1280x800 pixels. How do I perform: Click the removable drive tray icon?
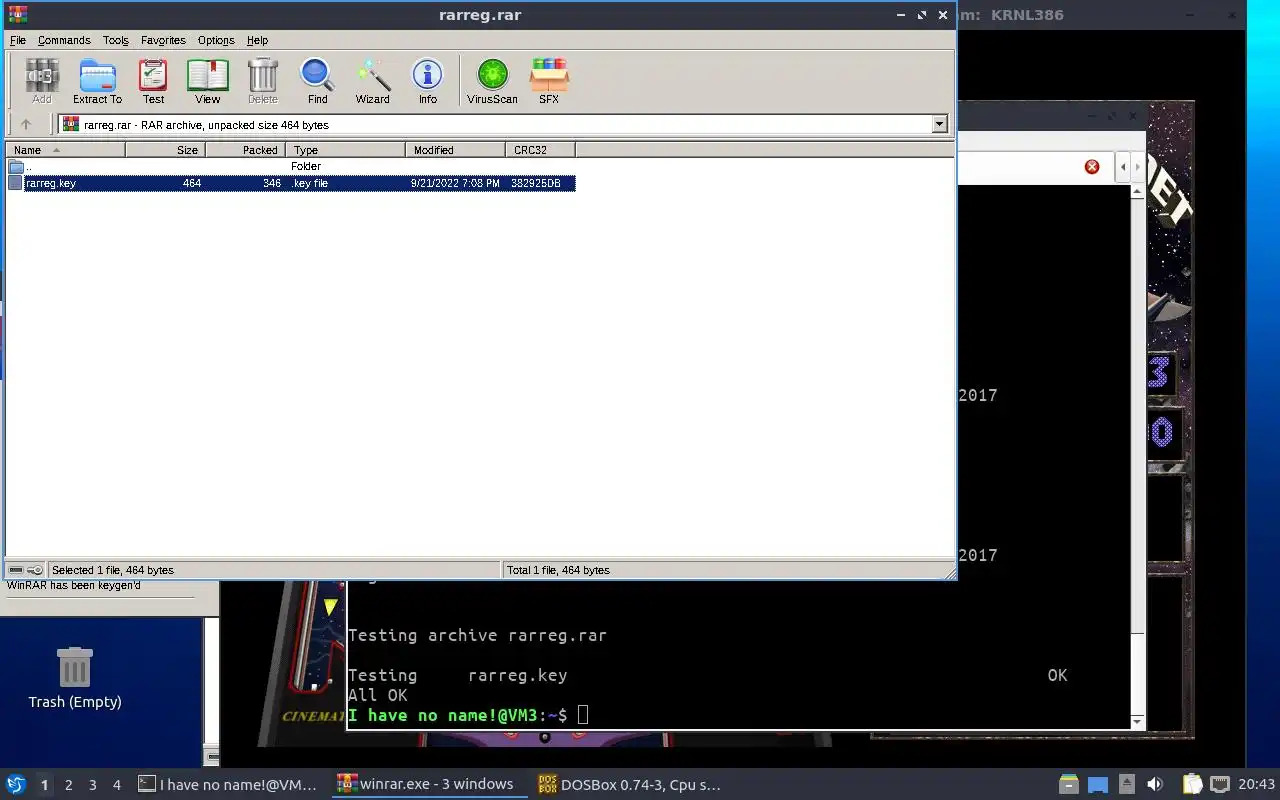tap(1126, 784)
